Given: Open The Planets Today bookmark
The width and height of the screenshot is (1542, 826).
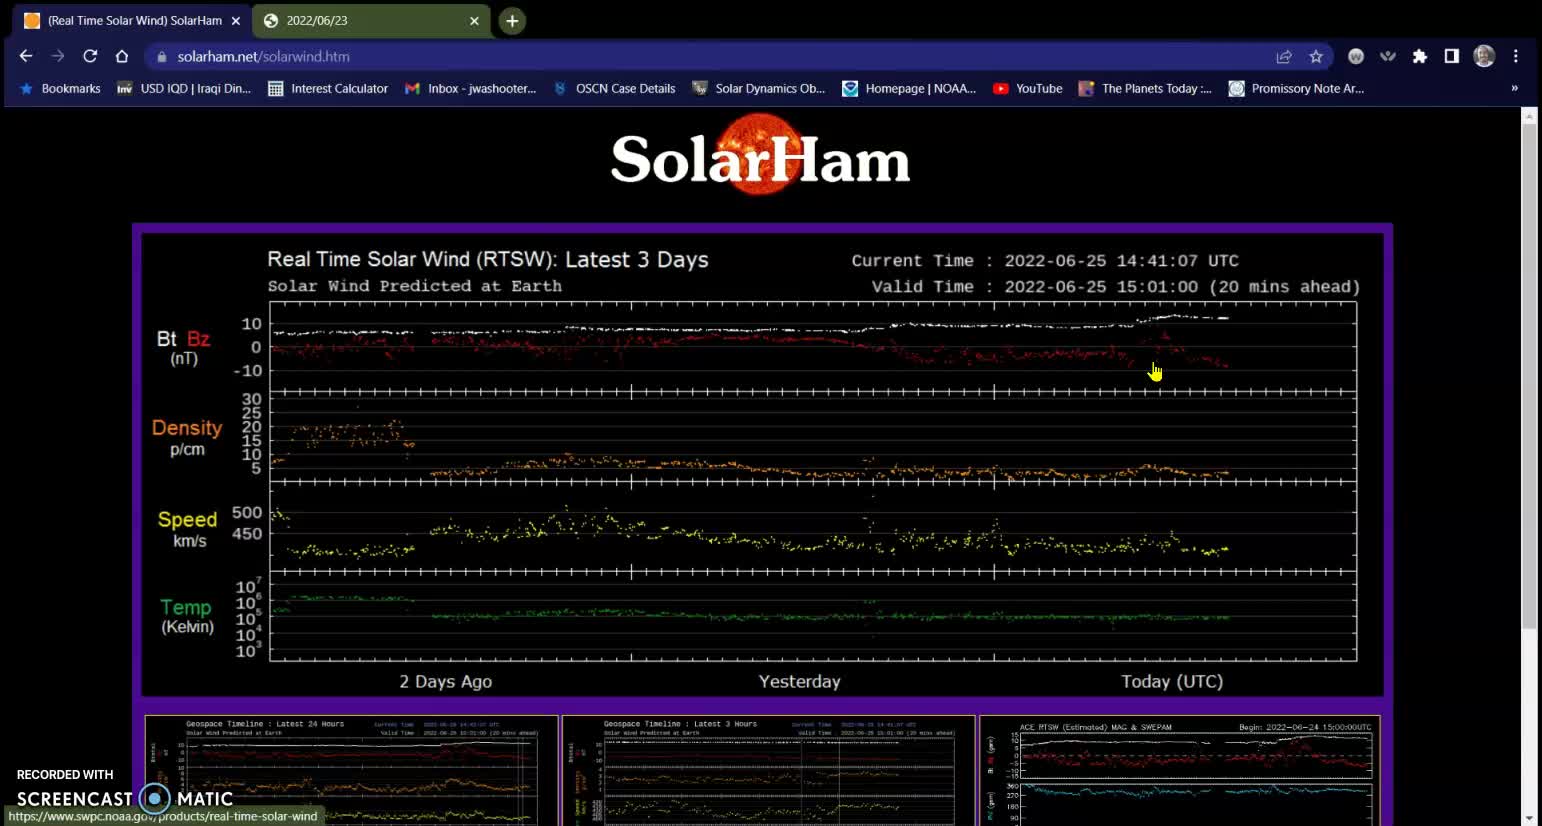Looking at the screenshot, I should tap(1146, 88).
